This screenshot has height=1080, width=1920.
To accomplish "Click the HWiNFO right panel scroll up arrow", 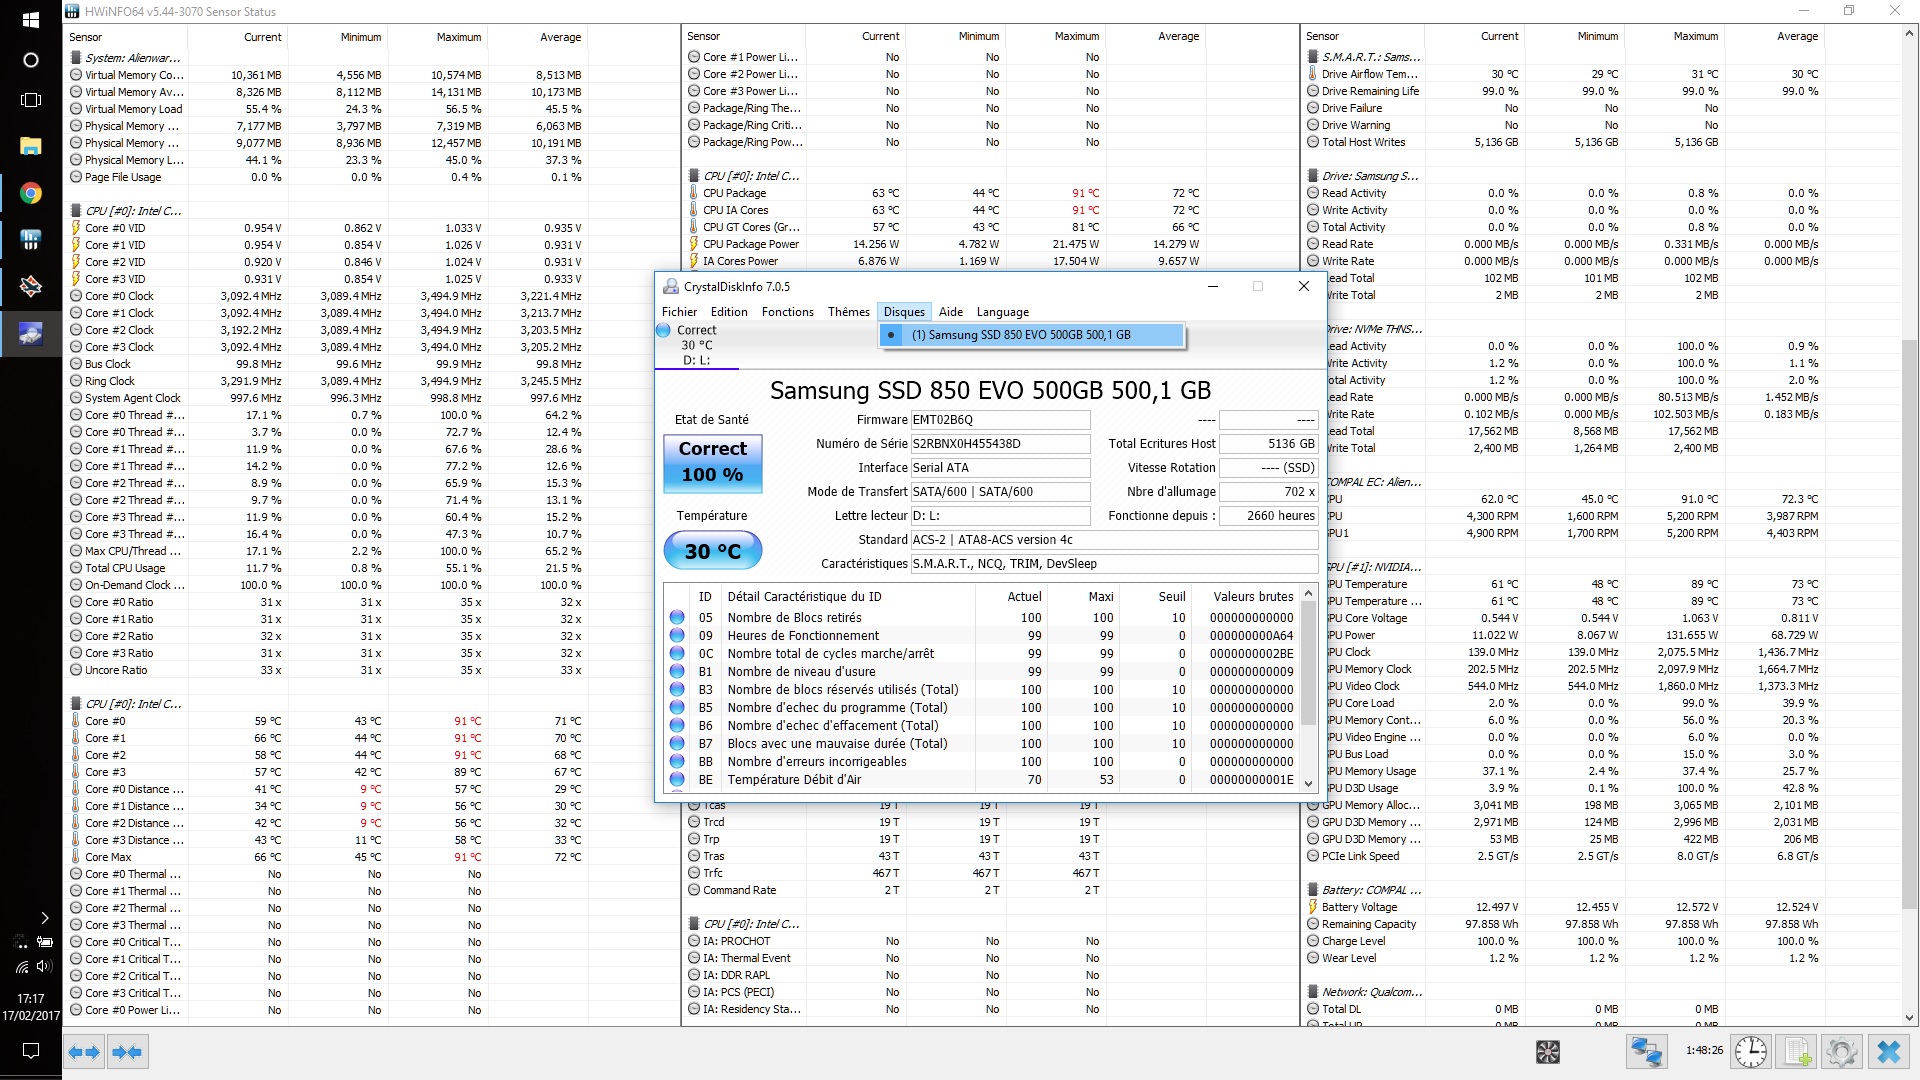I will click(x=1910, y=34).
